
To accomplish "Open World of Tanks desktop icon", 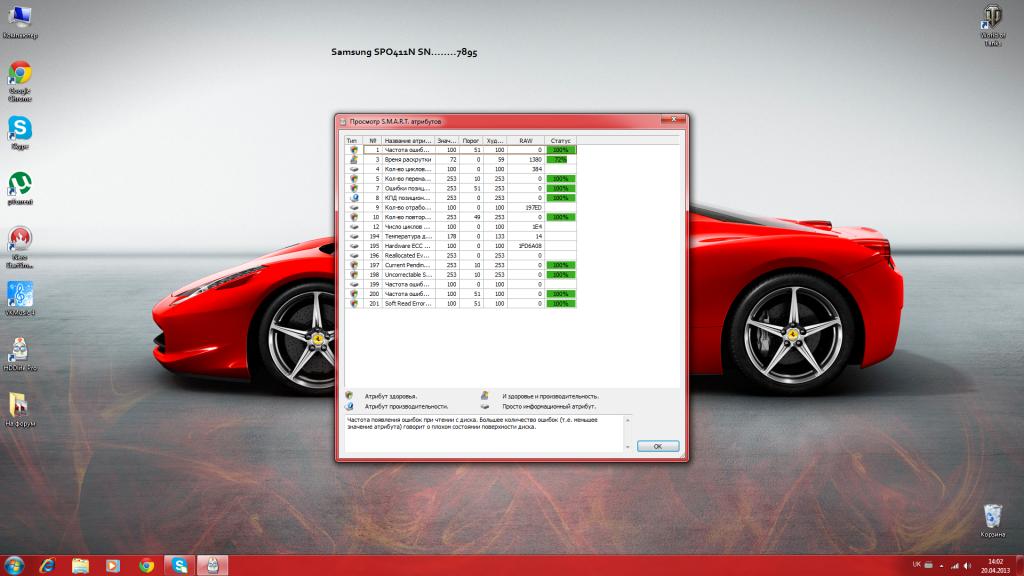I will coord(992,18).
